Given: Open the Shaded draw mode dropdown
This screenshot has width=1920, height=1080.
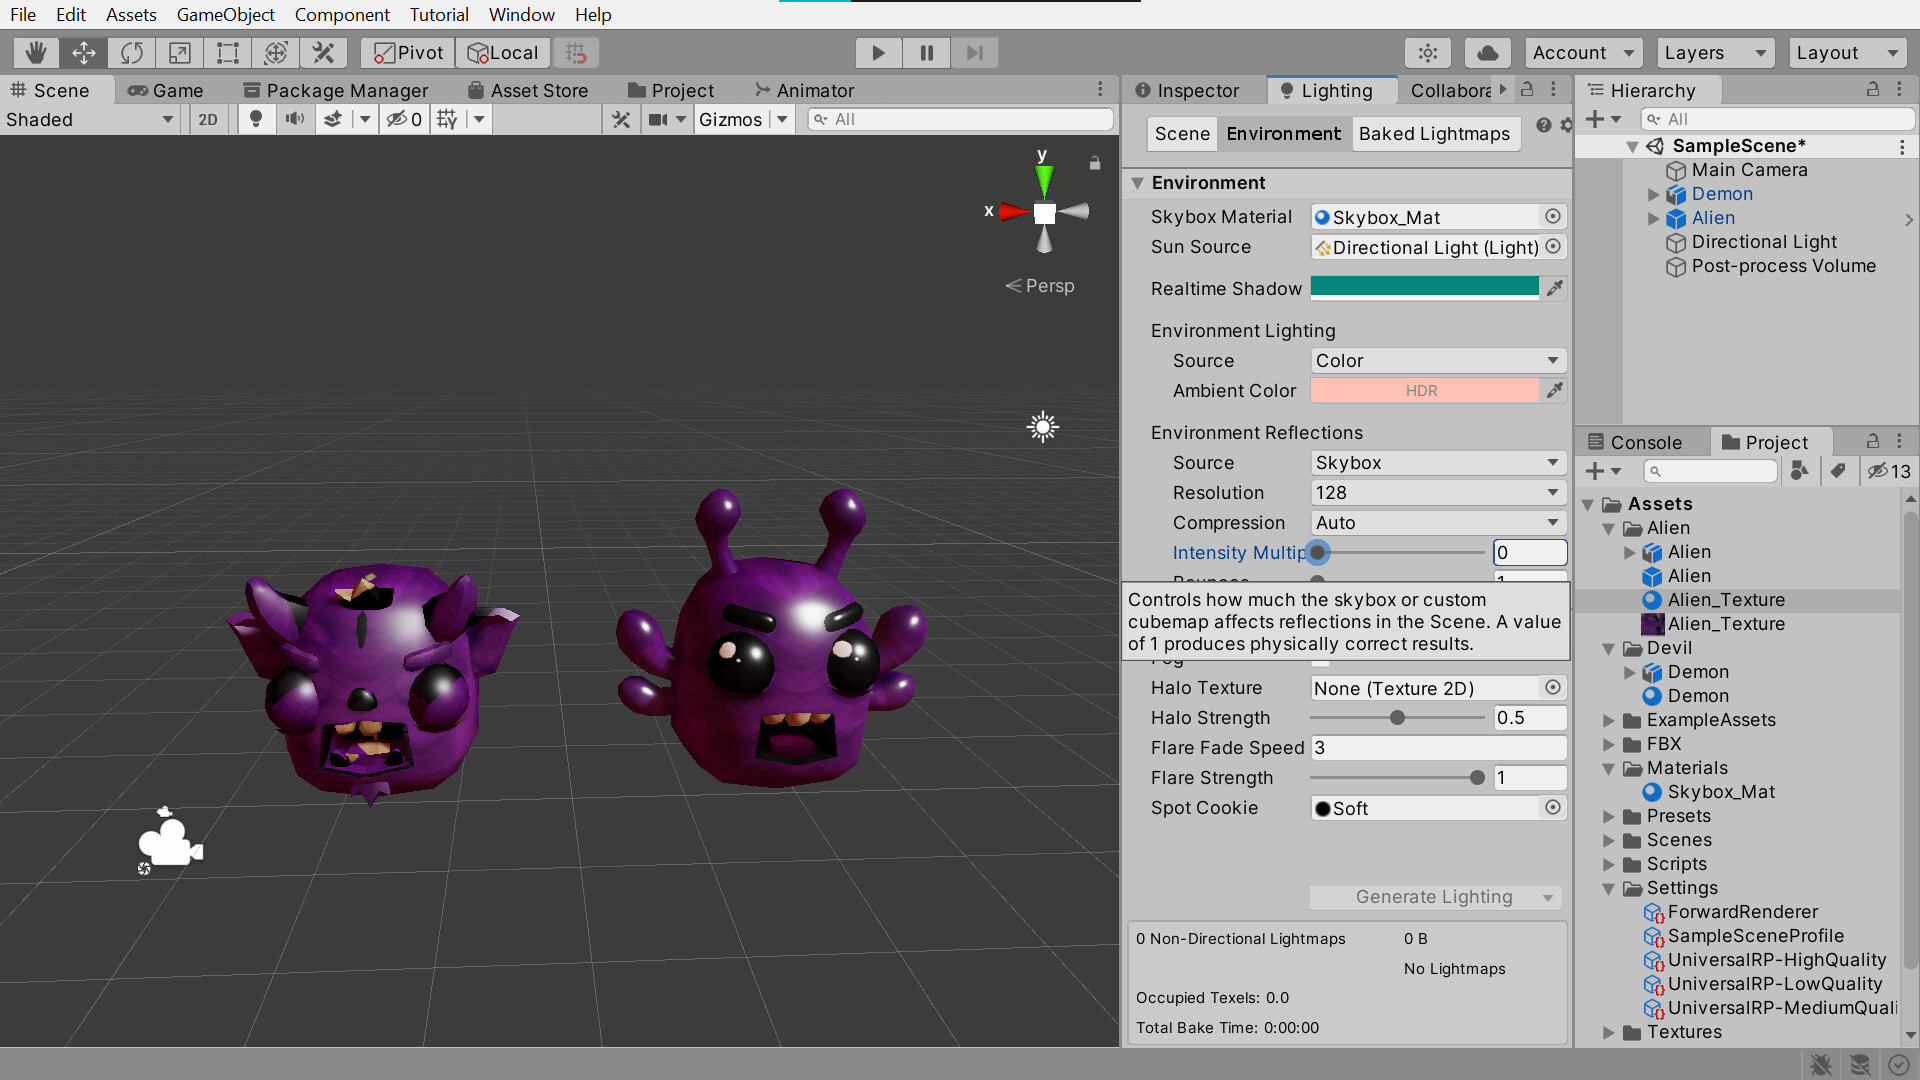Looking at the screenshot, I should click(x=90, y=119).
